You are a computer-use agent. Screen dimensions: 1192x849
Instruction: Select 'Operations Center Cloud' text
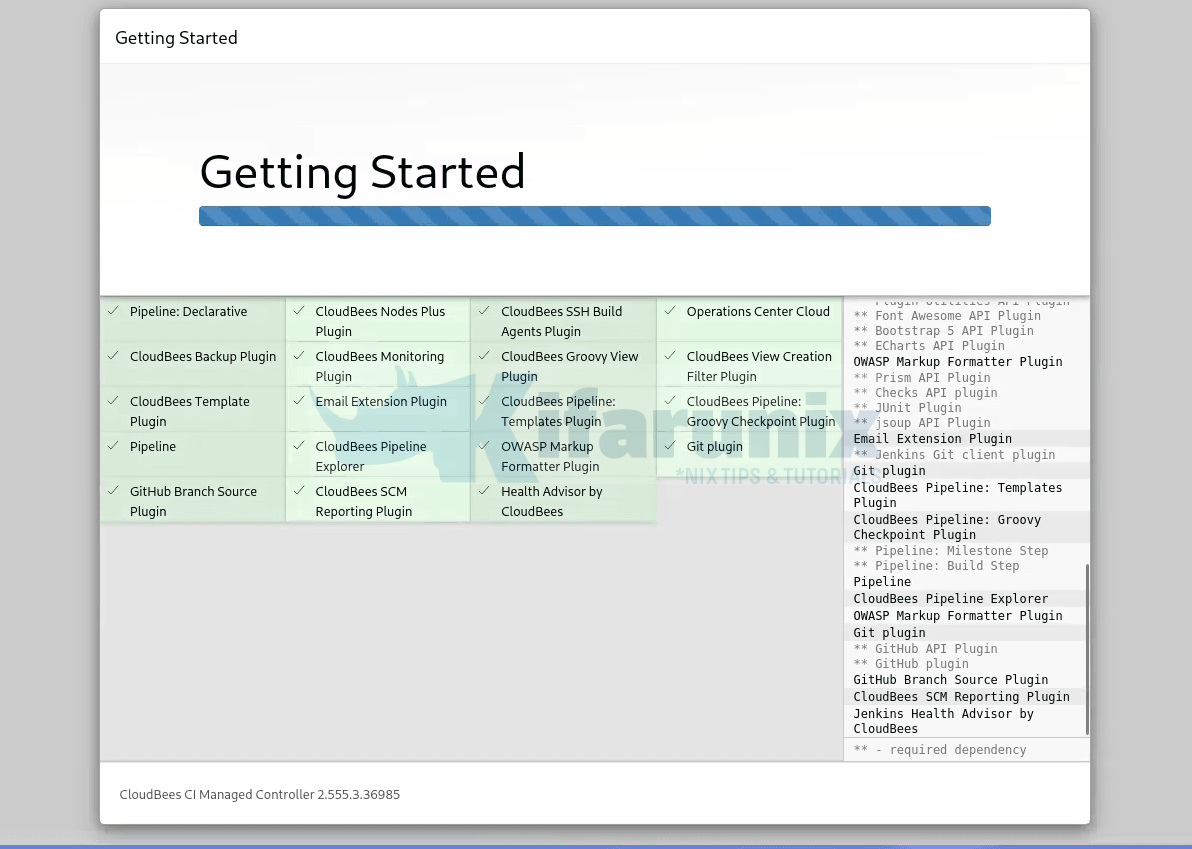758,312
